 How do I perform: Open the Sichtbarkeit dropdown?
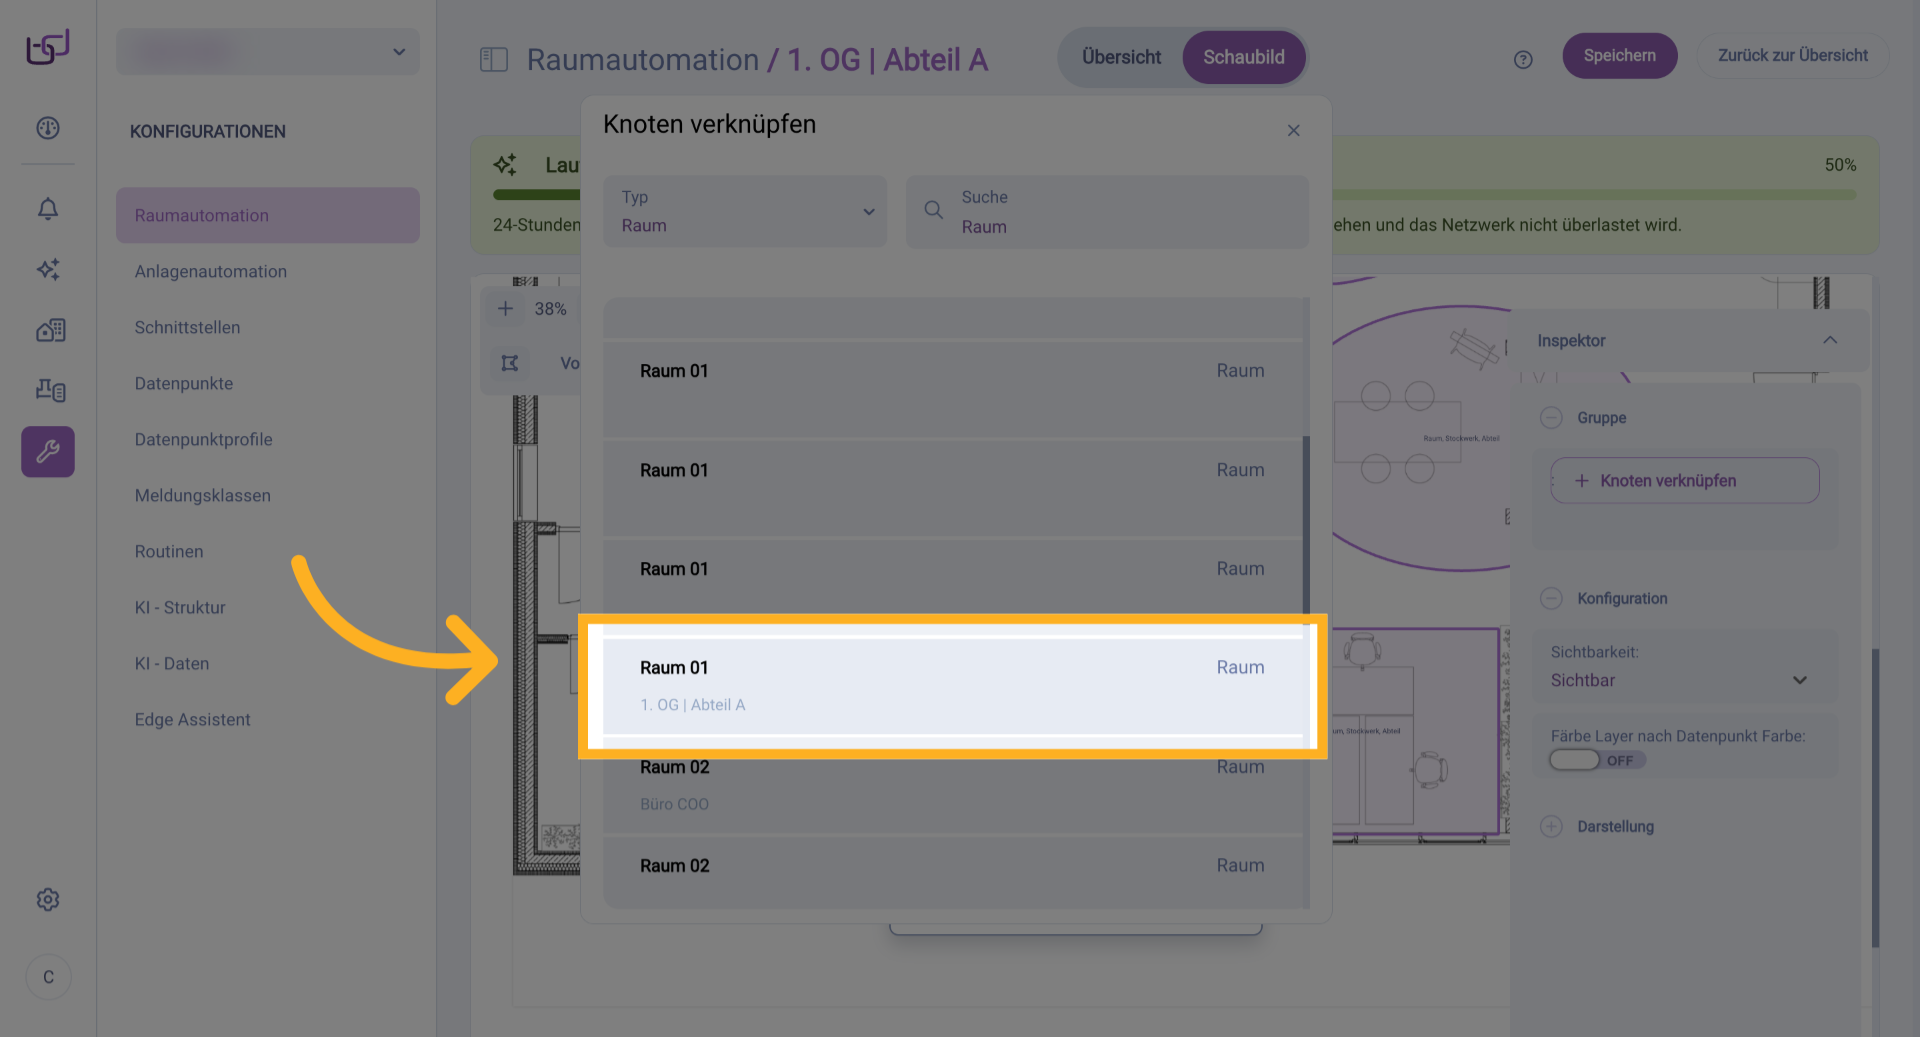coord(1680,680)
